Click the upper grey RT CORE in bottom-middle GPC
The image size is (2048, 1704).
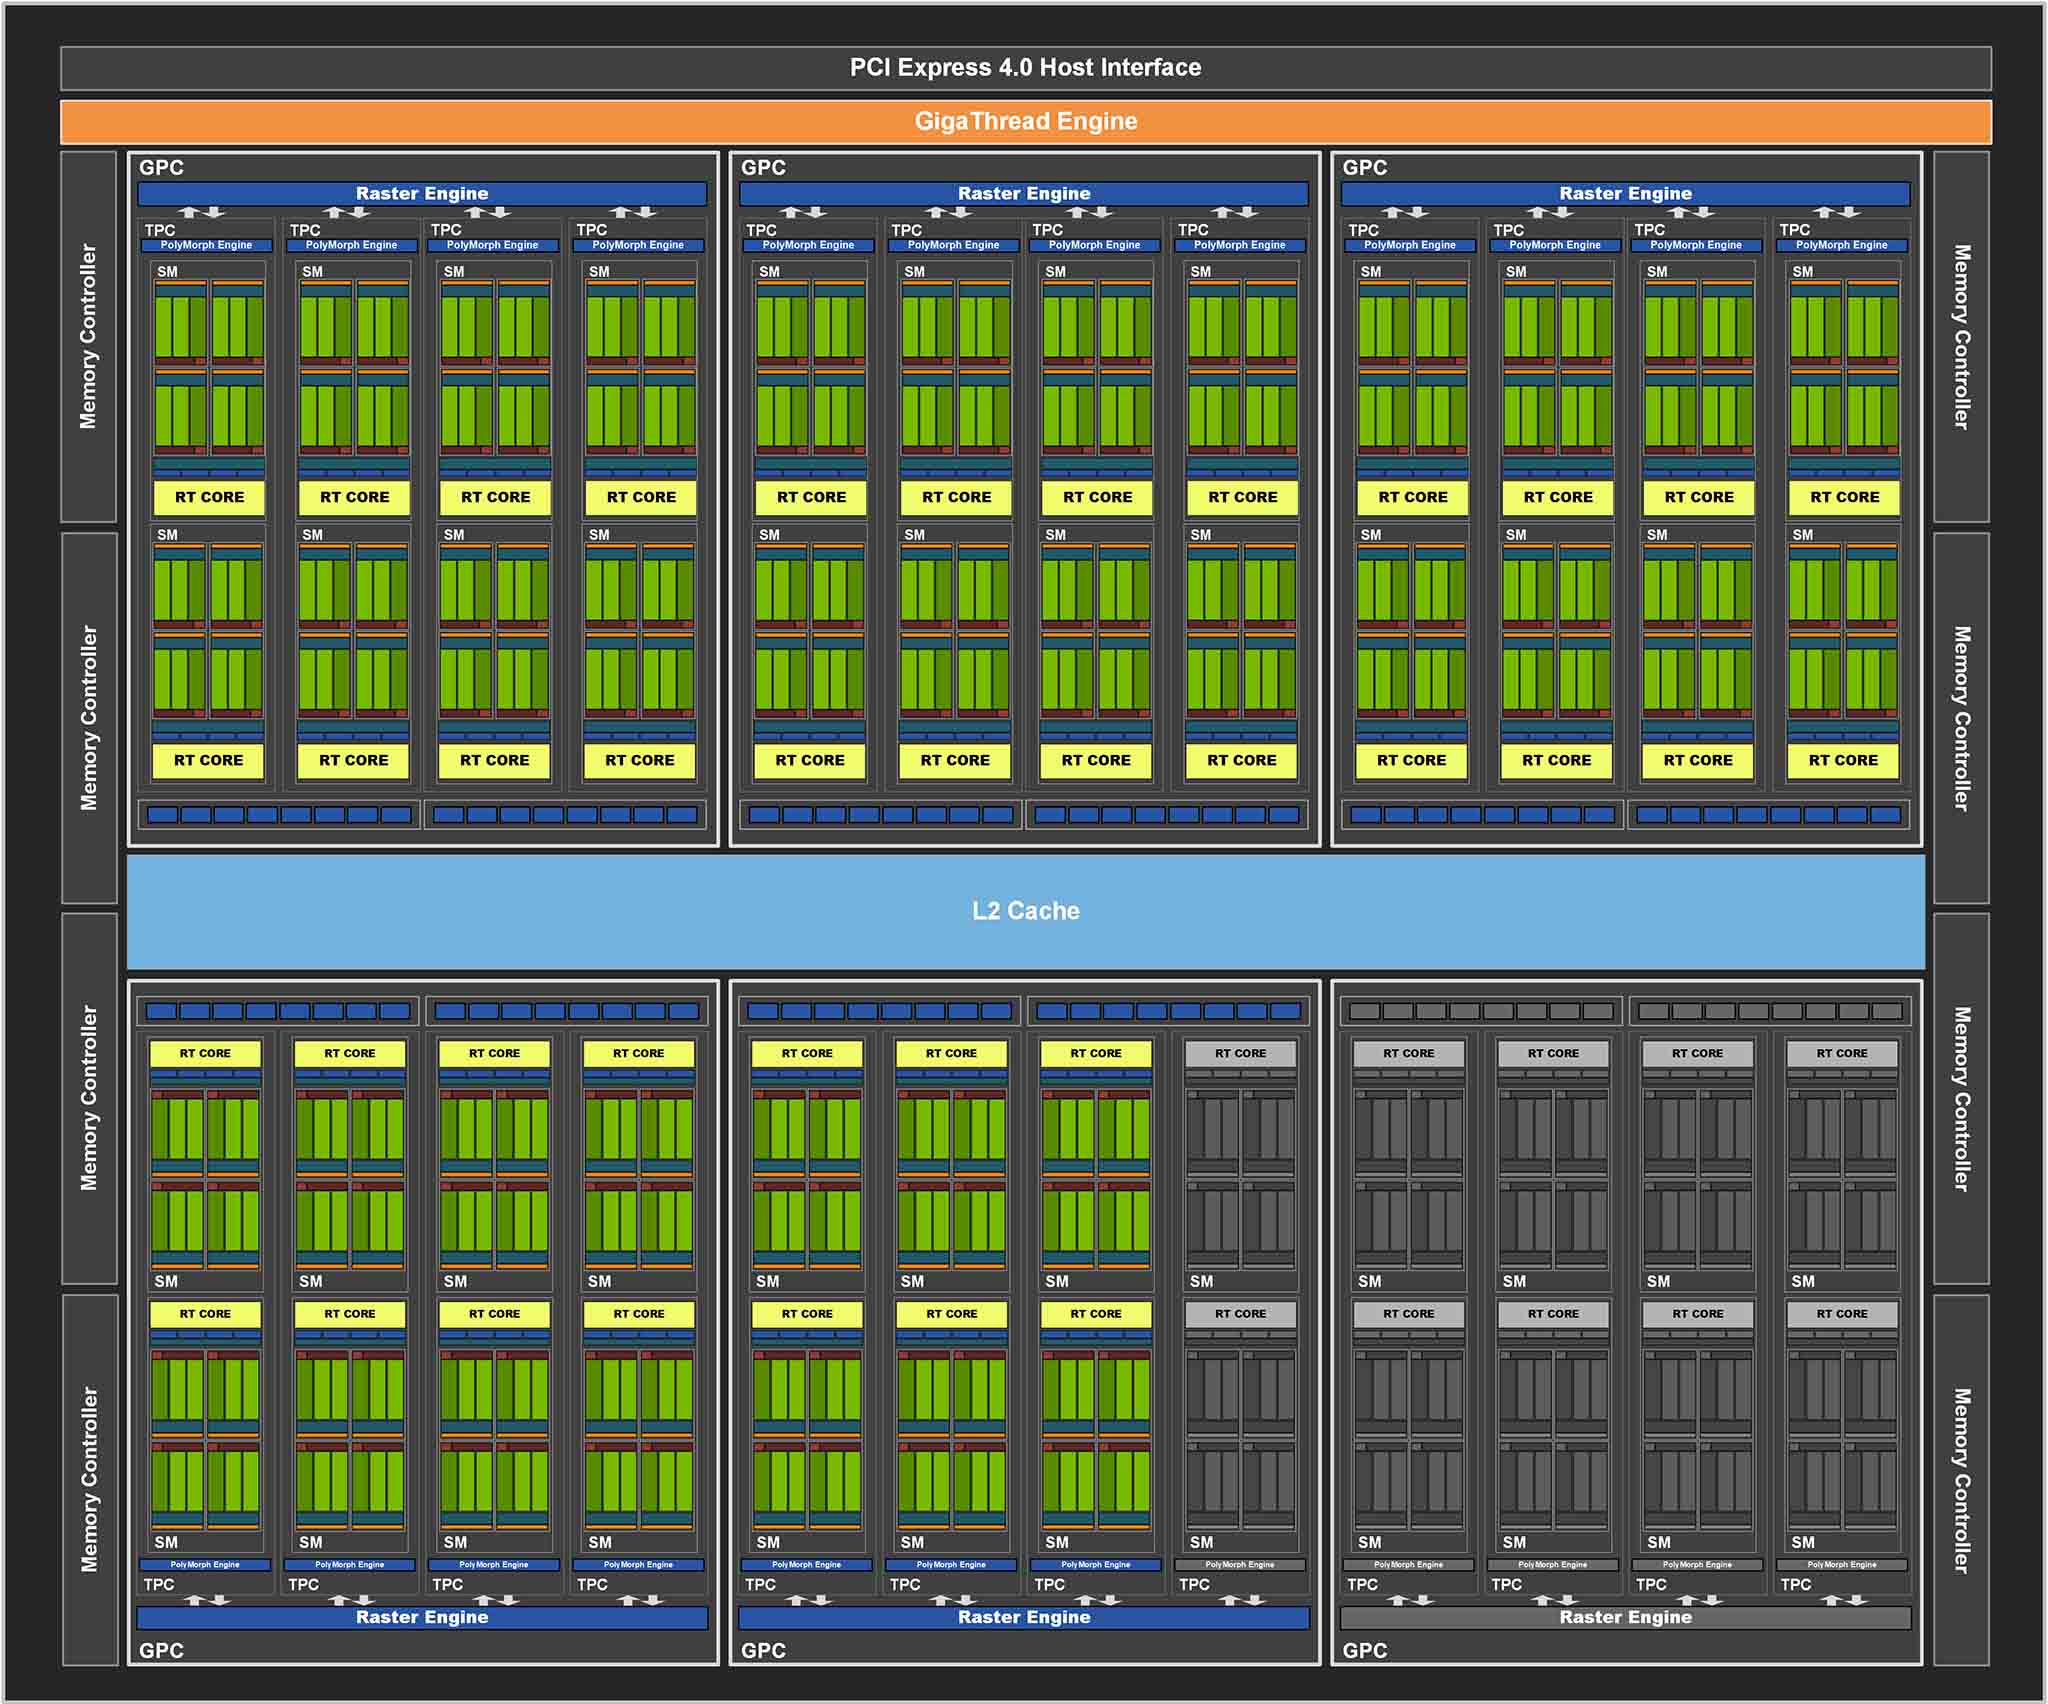(x=1240, y=1053)
